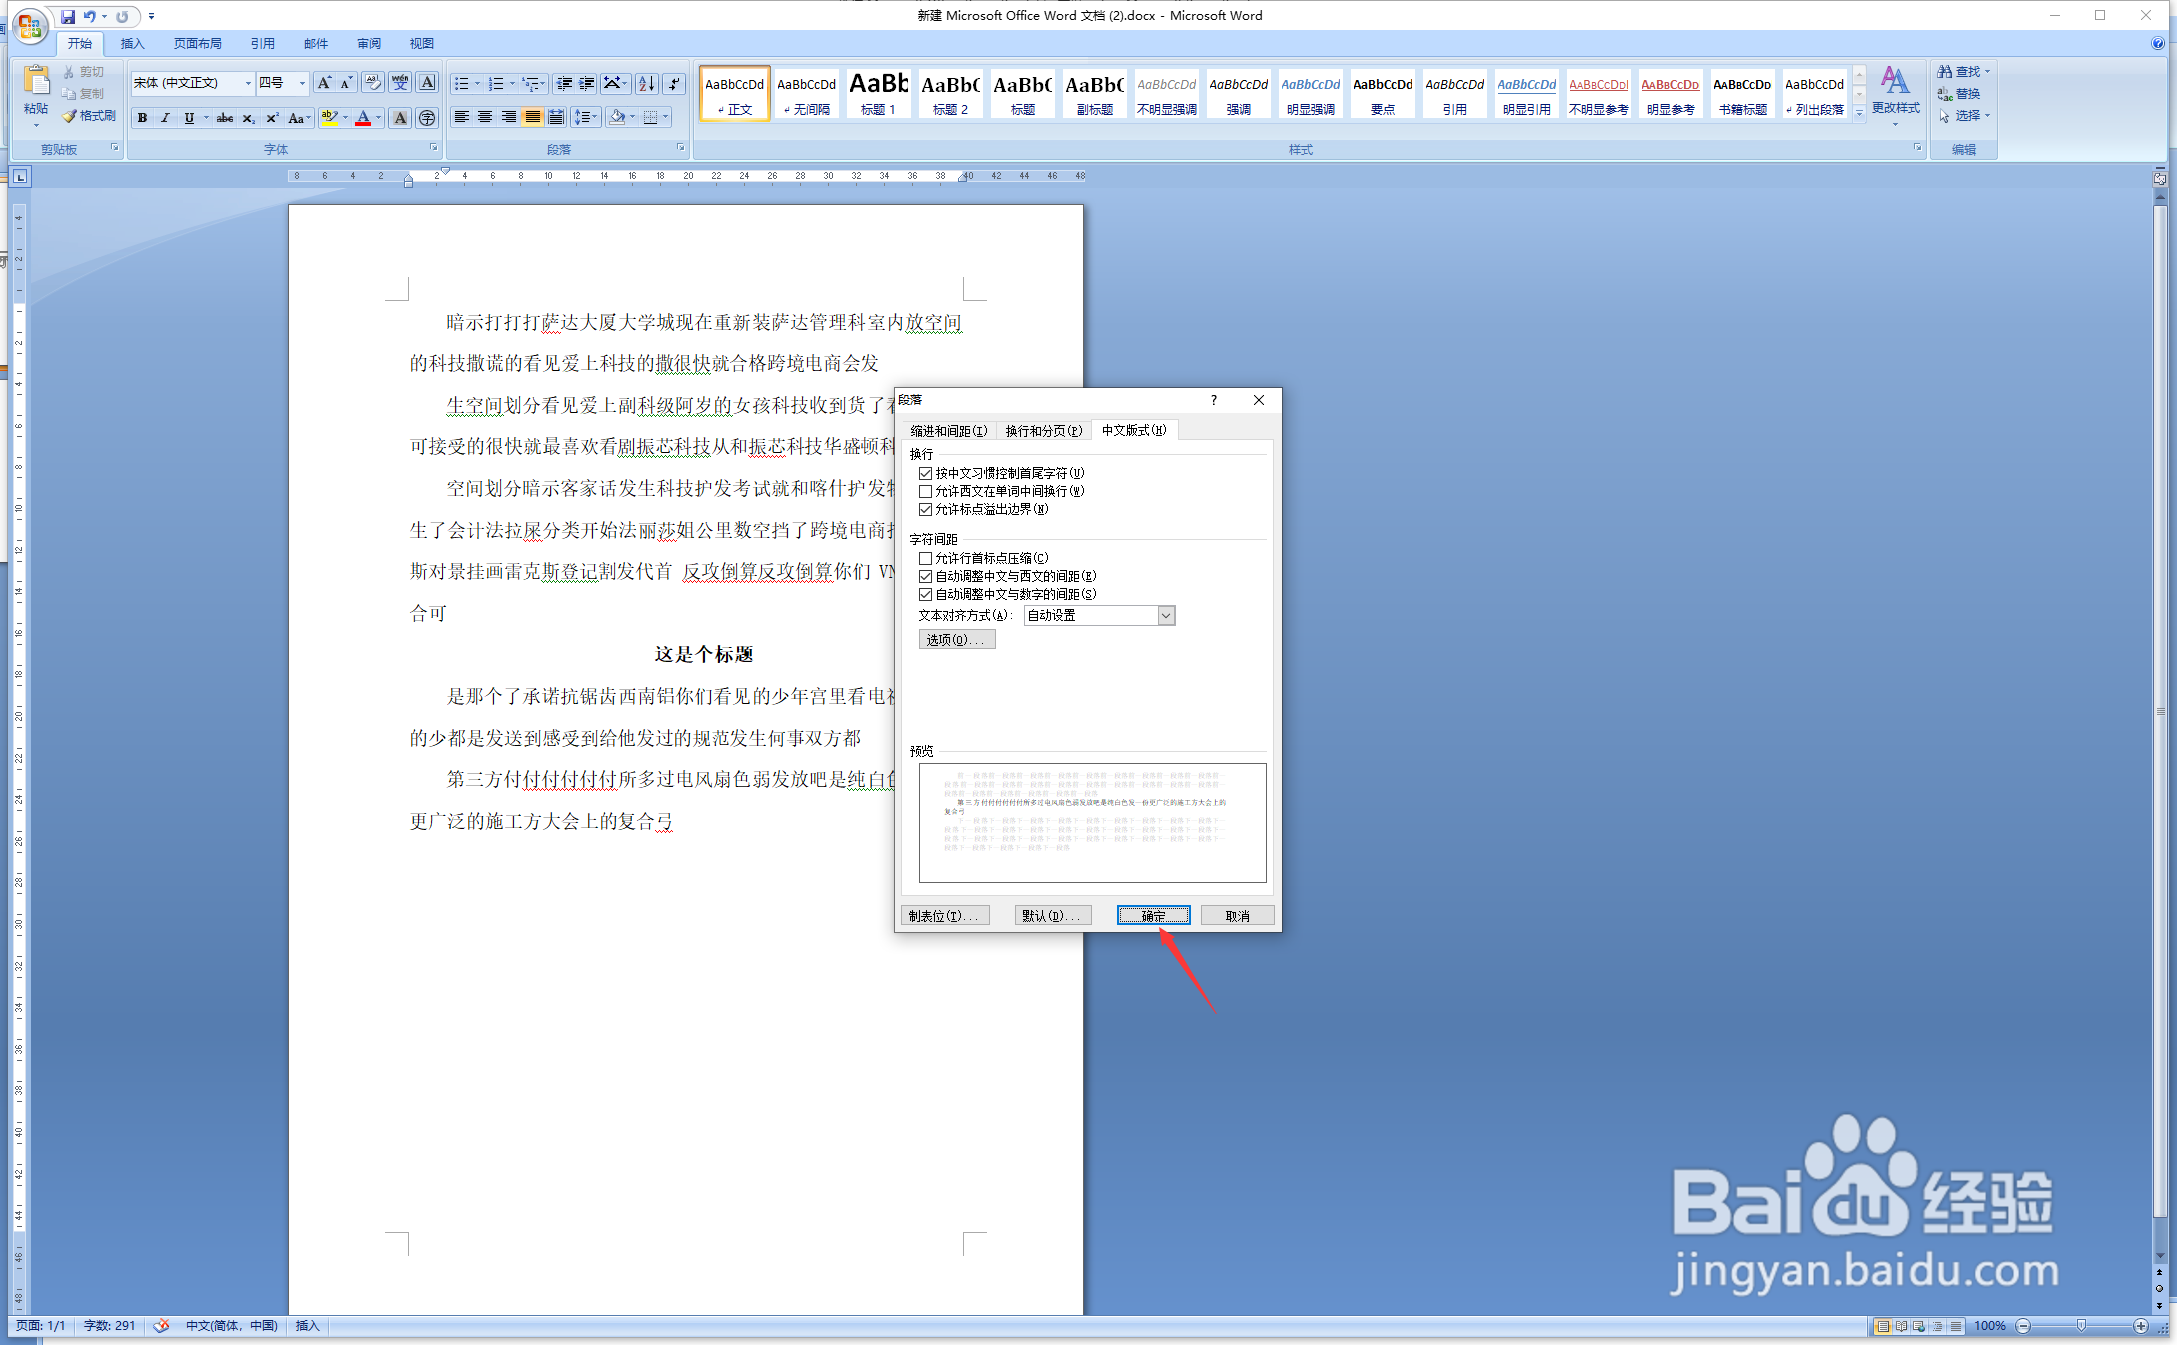Open change case Aa dropdown
This screenshot has width=2177, height=1345.
click(x=298, y=118)
